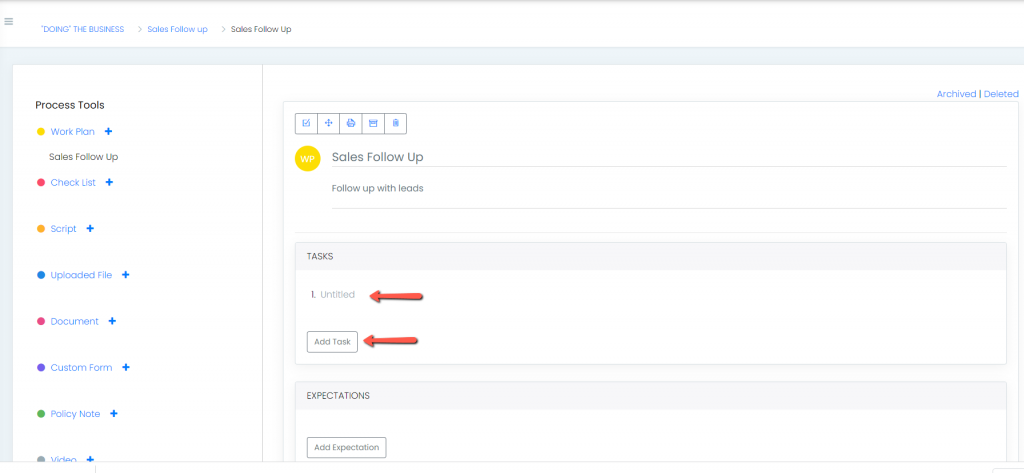The image size is (1024, 473).
Task: View Archived items link
Action: coord(956,94)
